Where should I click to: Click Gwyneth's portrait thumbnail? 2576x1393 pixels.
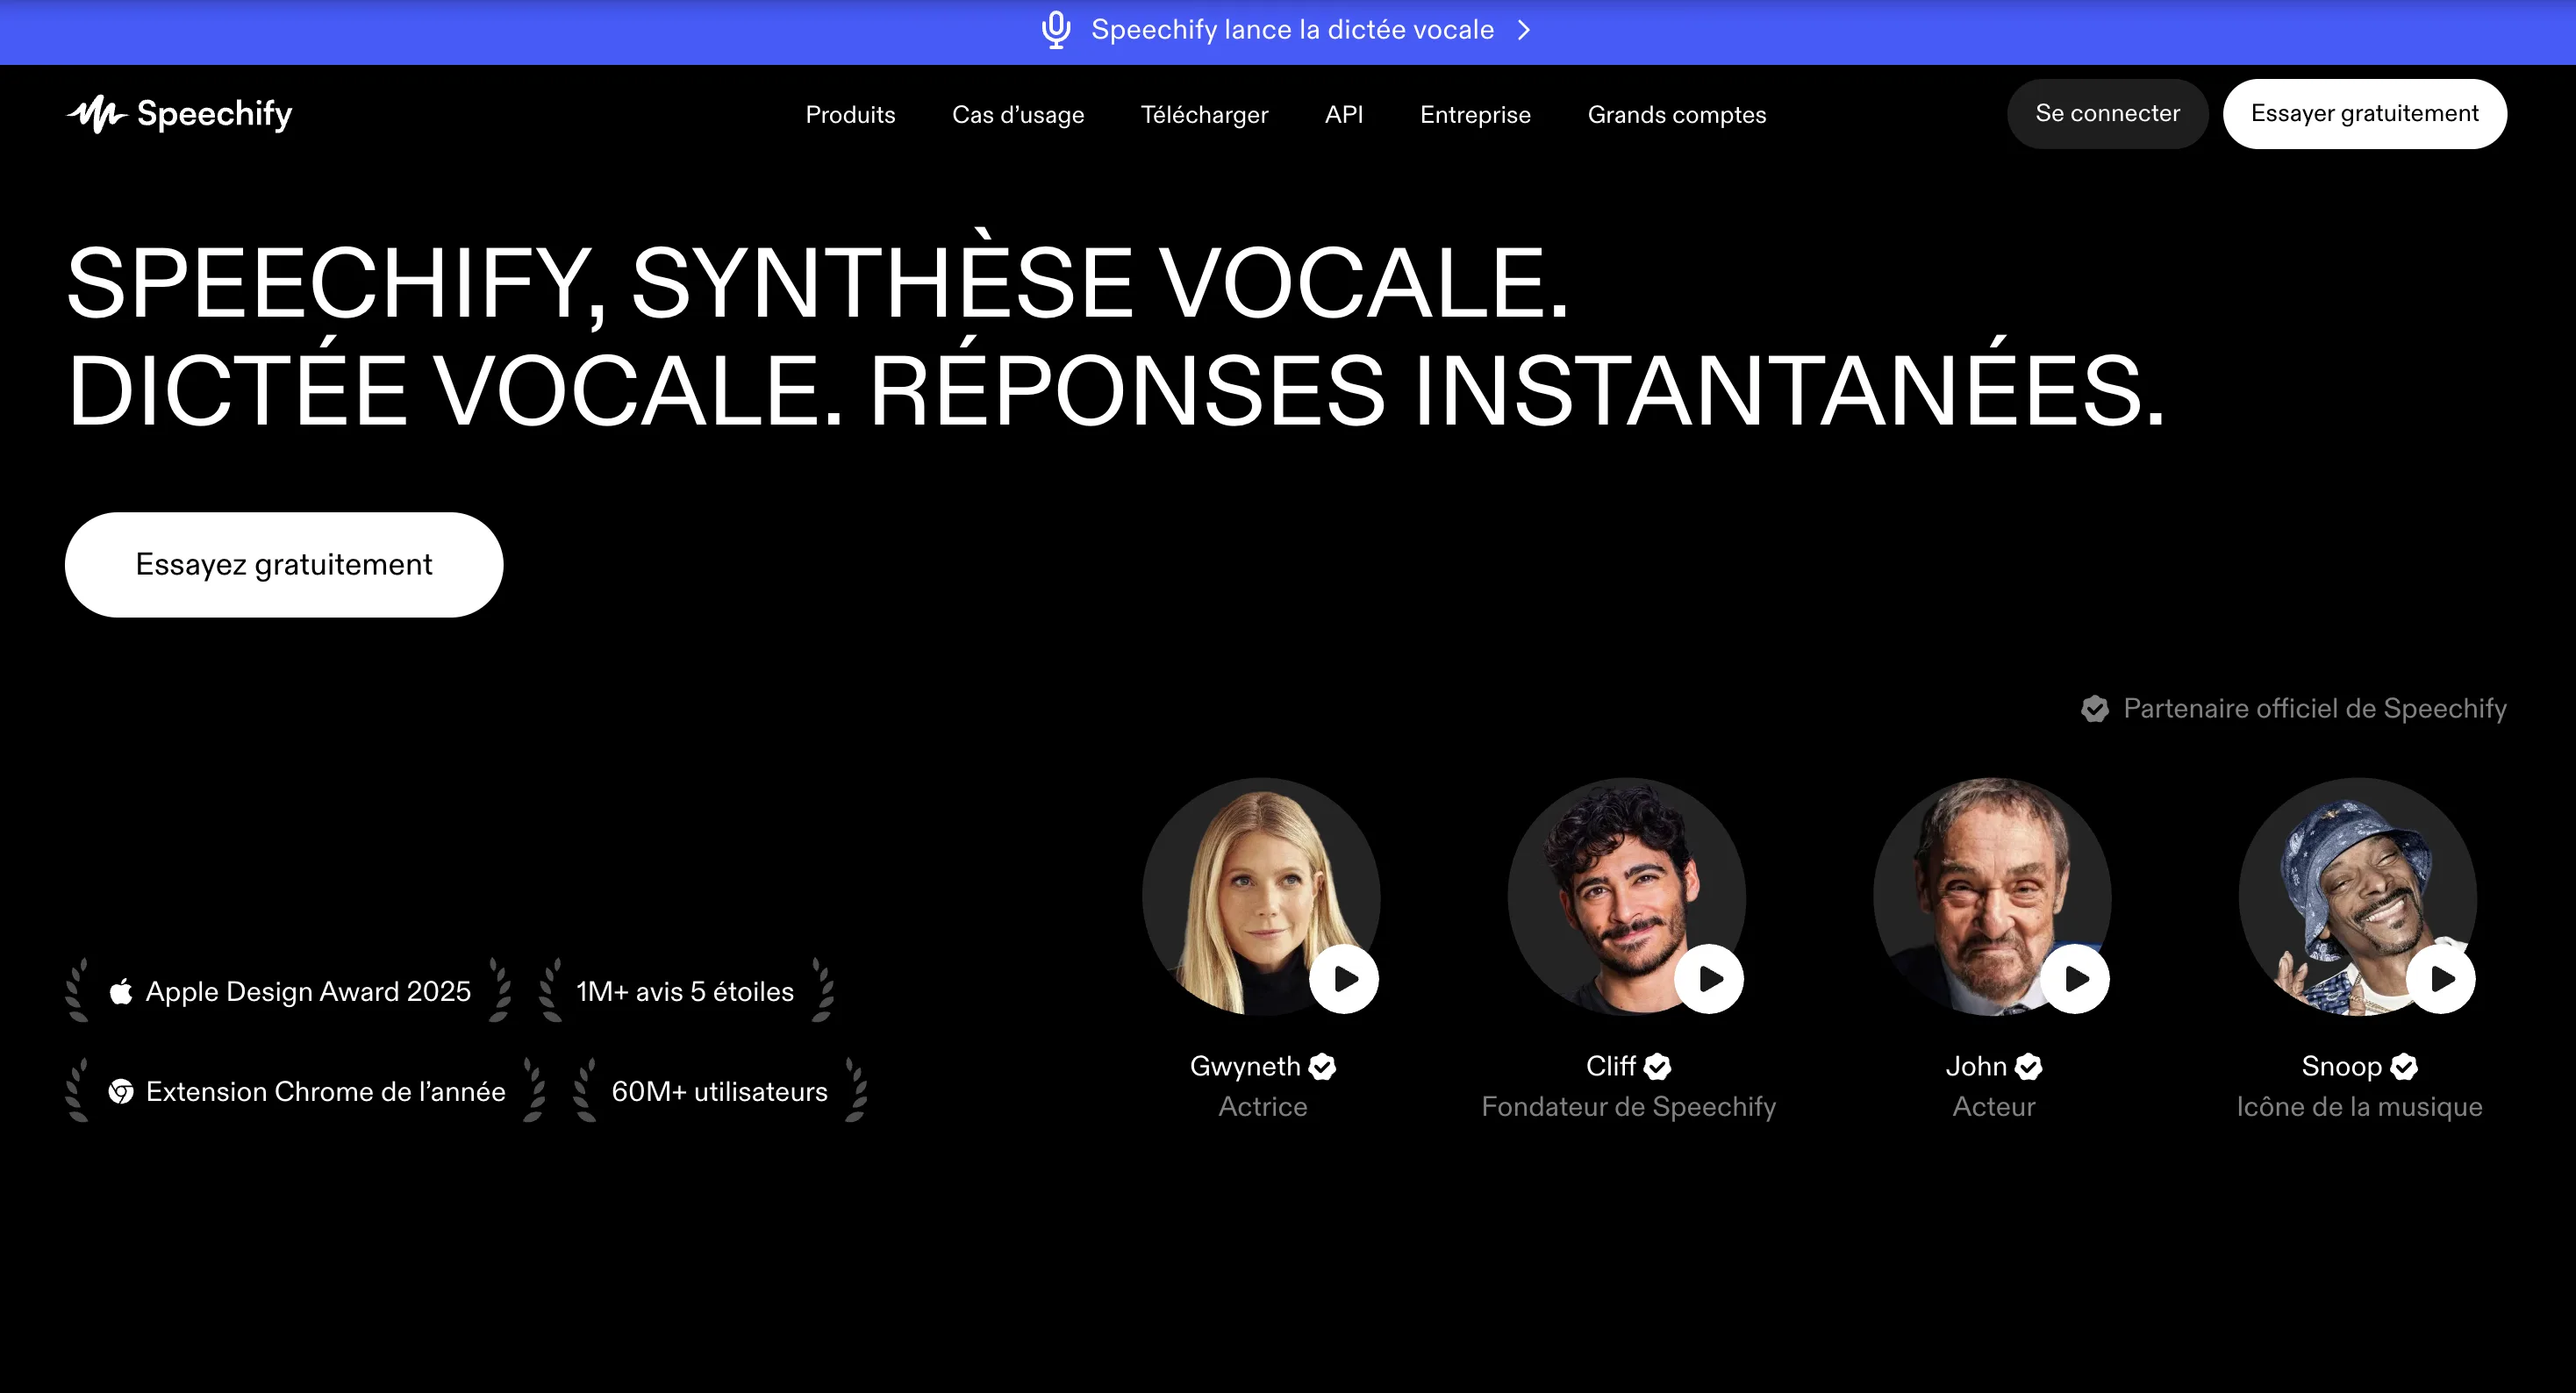pyautogui.click(x=1261, y=896)
